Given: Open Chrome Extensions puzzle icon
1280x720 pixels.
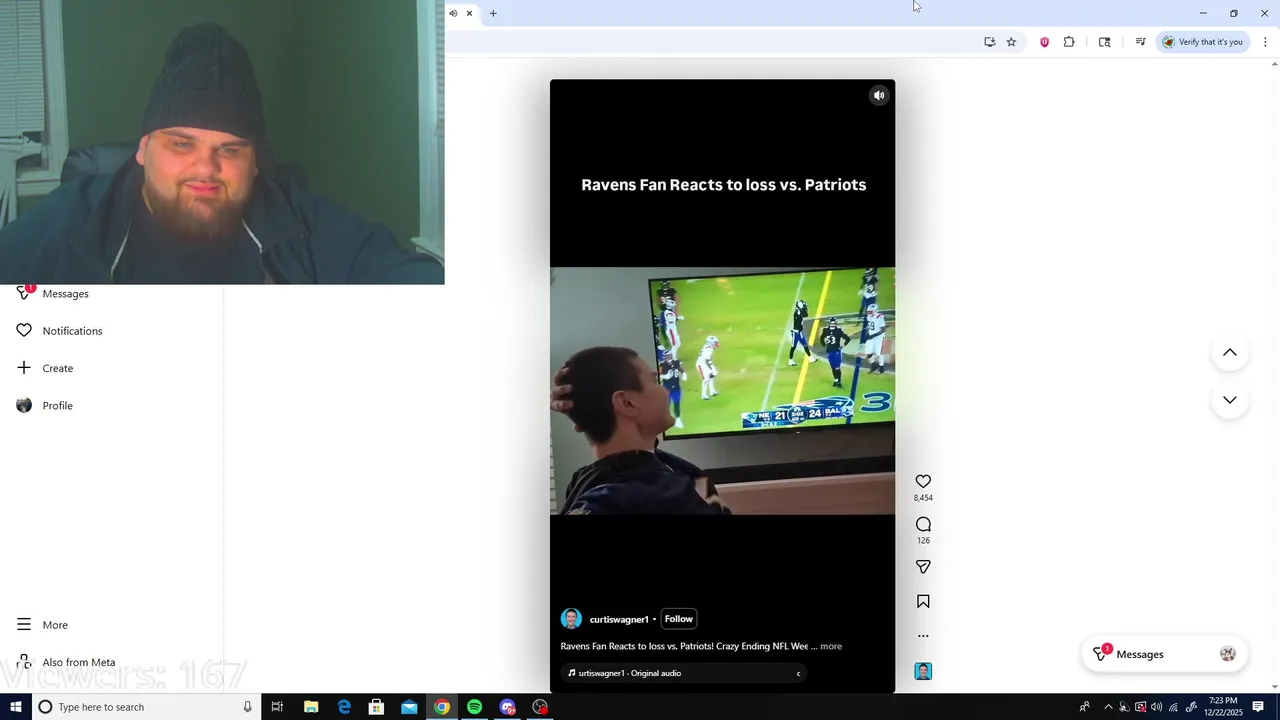Looking at the screenshot, I should pyautogui.click(x=1069, y=42).
